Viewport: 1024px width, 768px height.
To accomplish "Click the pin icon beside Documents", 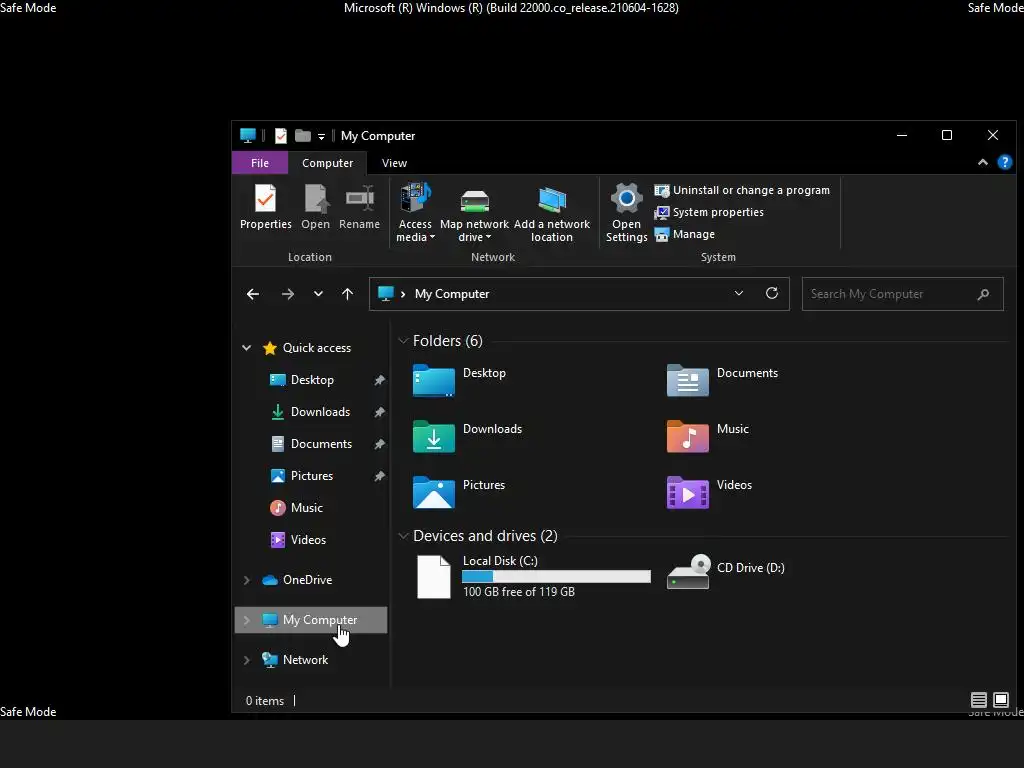I will (379, 444).
